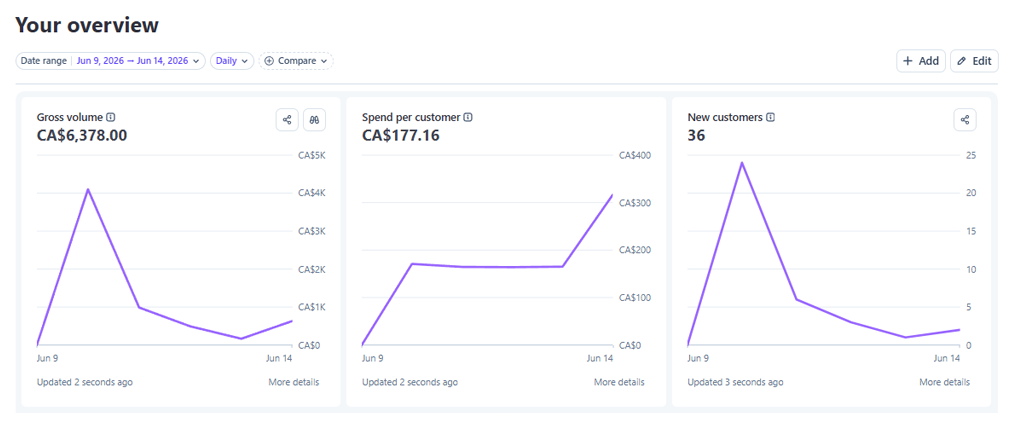1017x429 pixels.
Task: Click the CA$6,378.00 gross volume total
Action: click(x=82, y=136)
